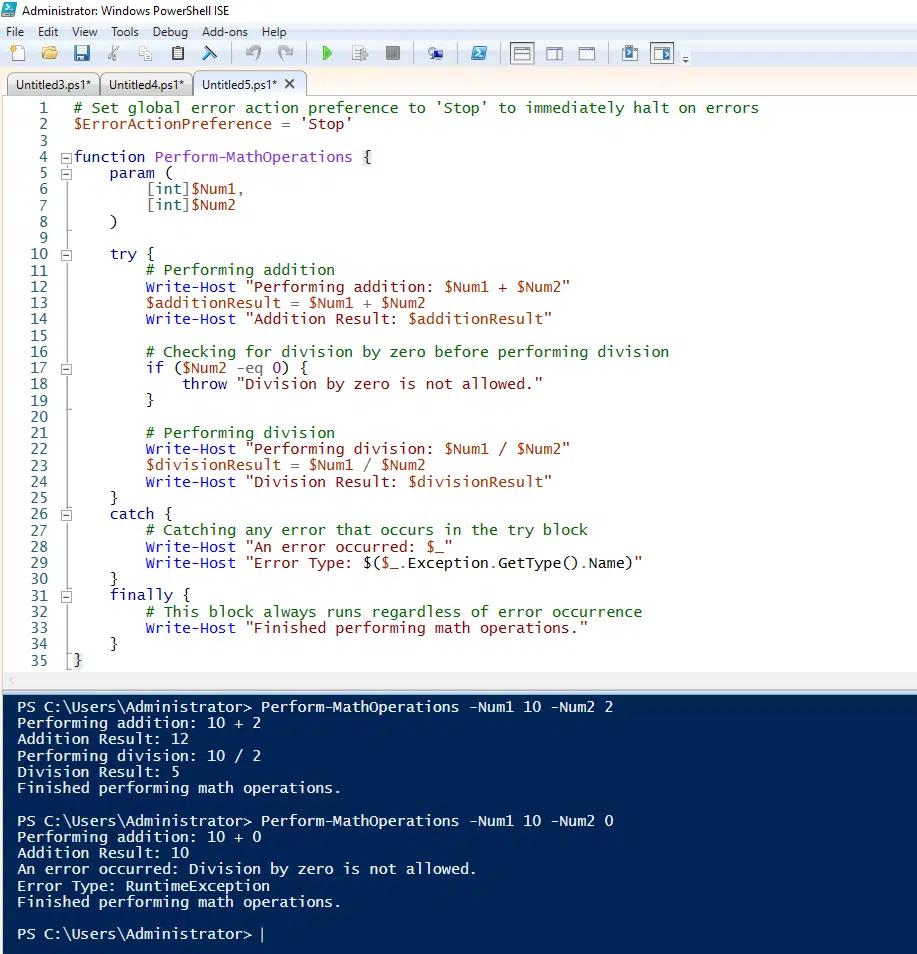This screenshot has height=954, width=917.
Task: Click 'Addition Result: 12' console output
Action: click(x=103, y=739)
